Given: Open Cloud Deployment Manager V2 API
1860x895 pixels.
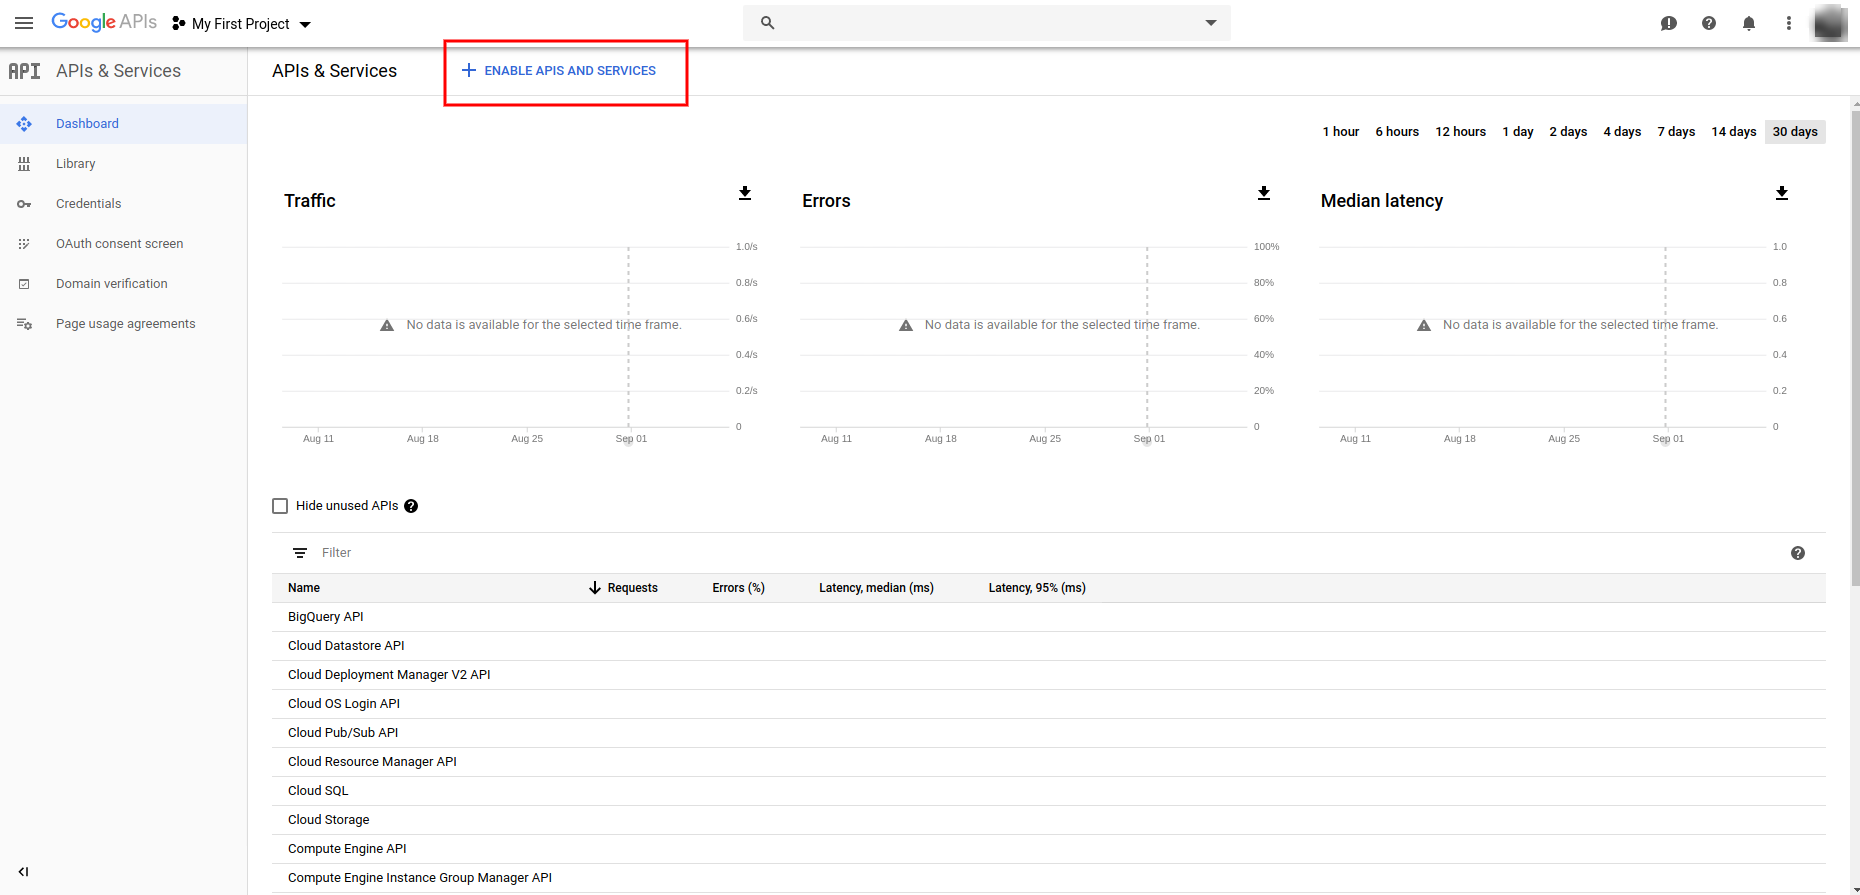Looking at the screenshot, I should pyautogui.click(x=1048, y=675).
